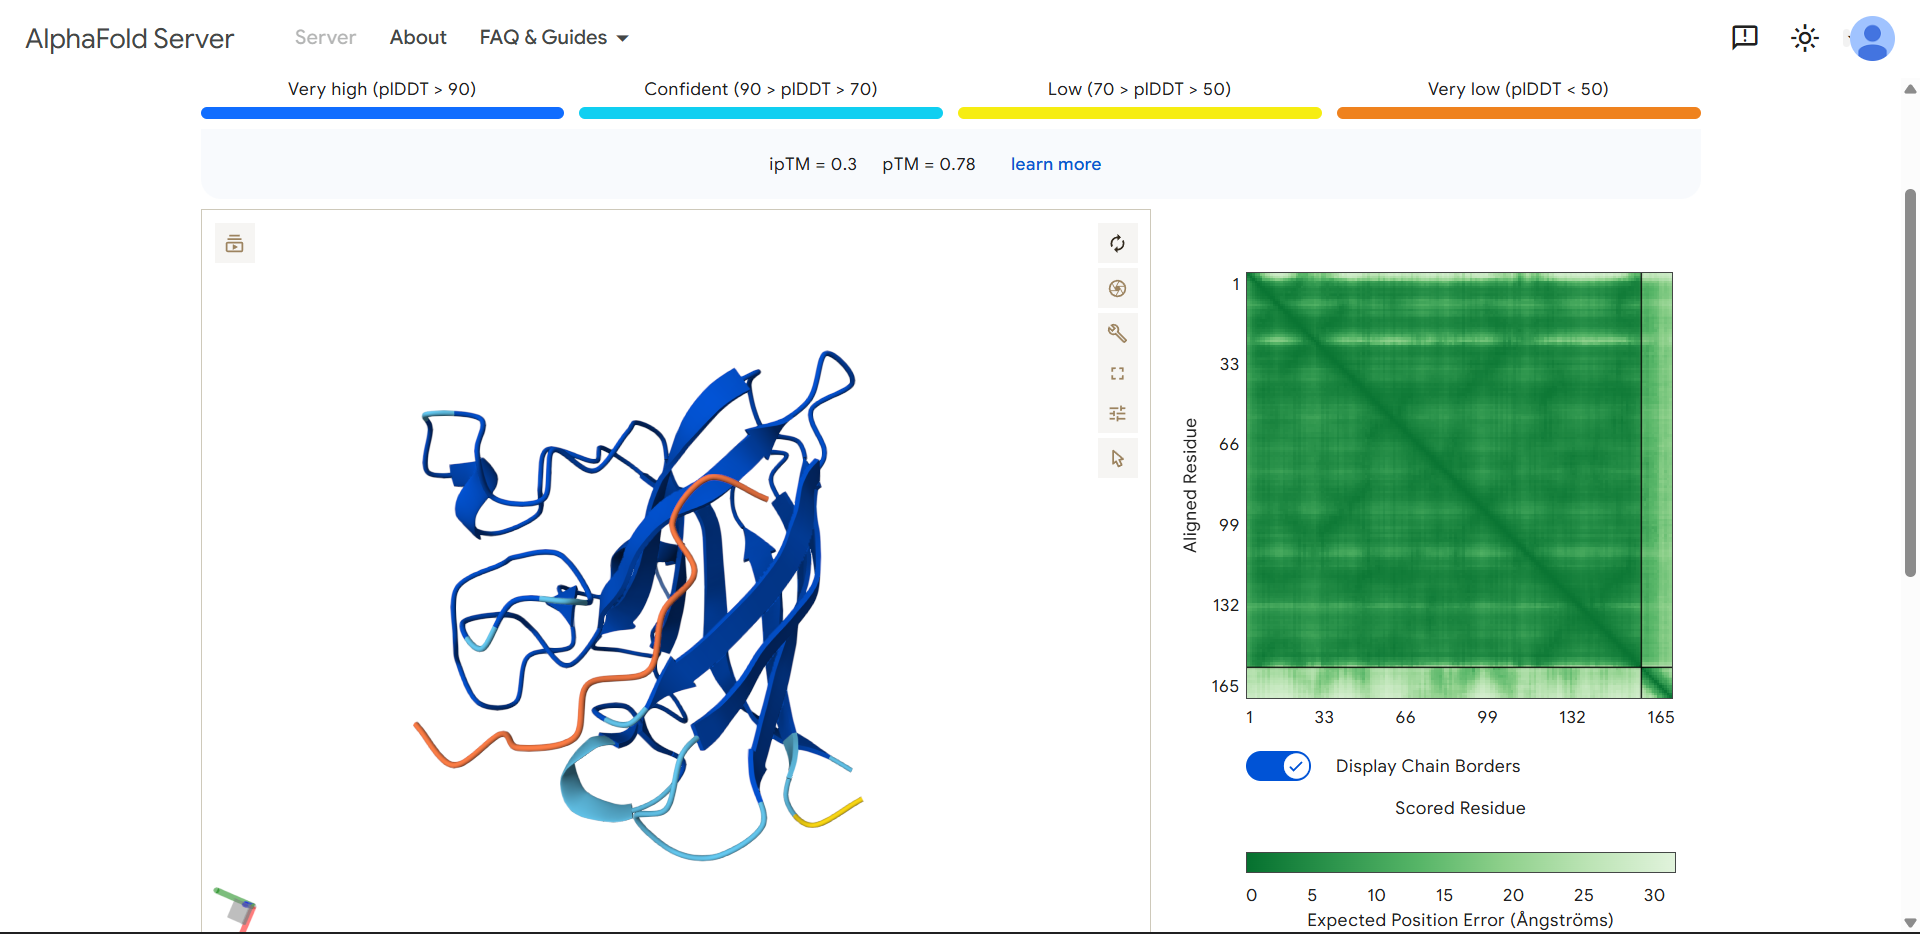This screenshot has width=1920, height=934.
Task: Open the About page
Action: 418,38
